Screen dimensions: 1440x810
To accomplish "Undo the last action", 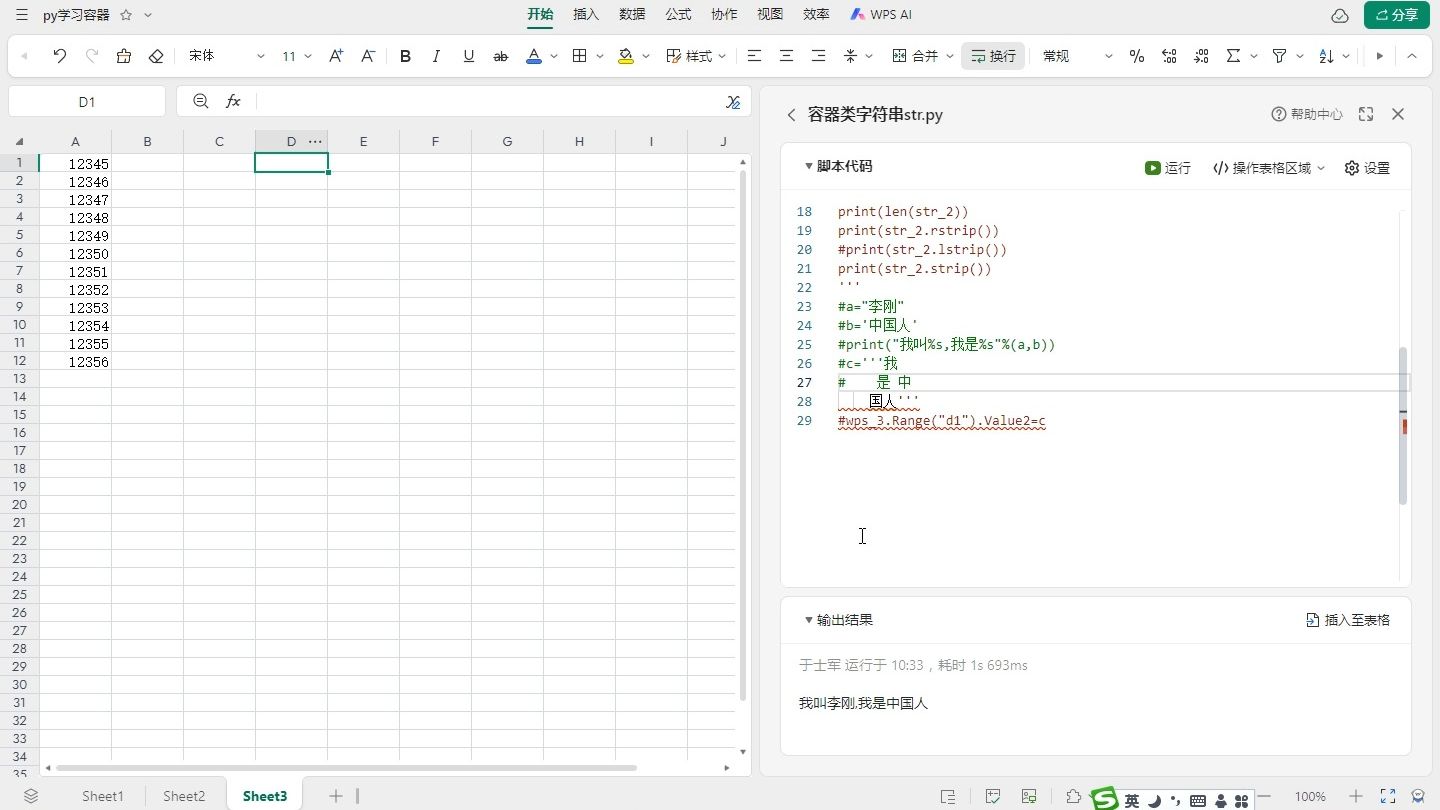I will coord(60,56).
